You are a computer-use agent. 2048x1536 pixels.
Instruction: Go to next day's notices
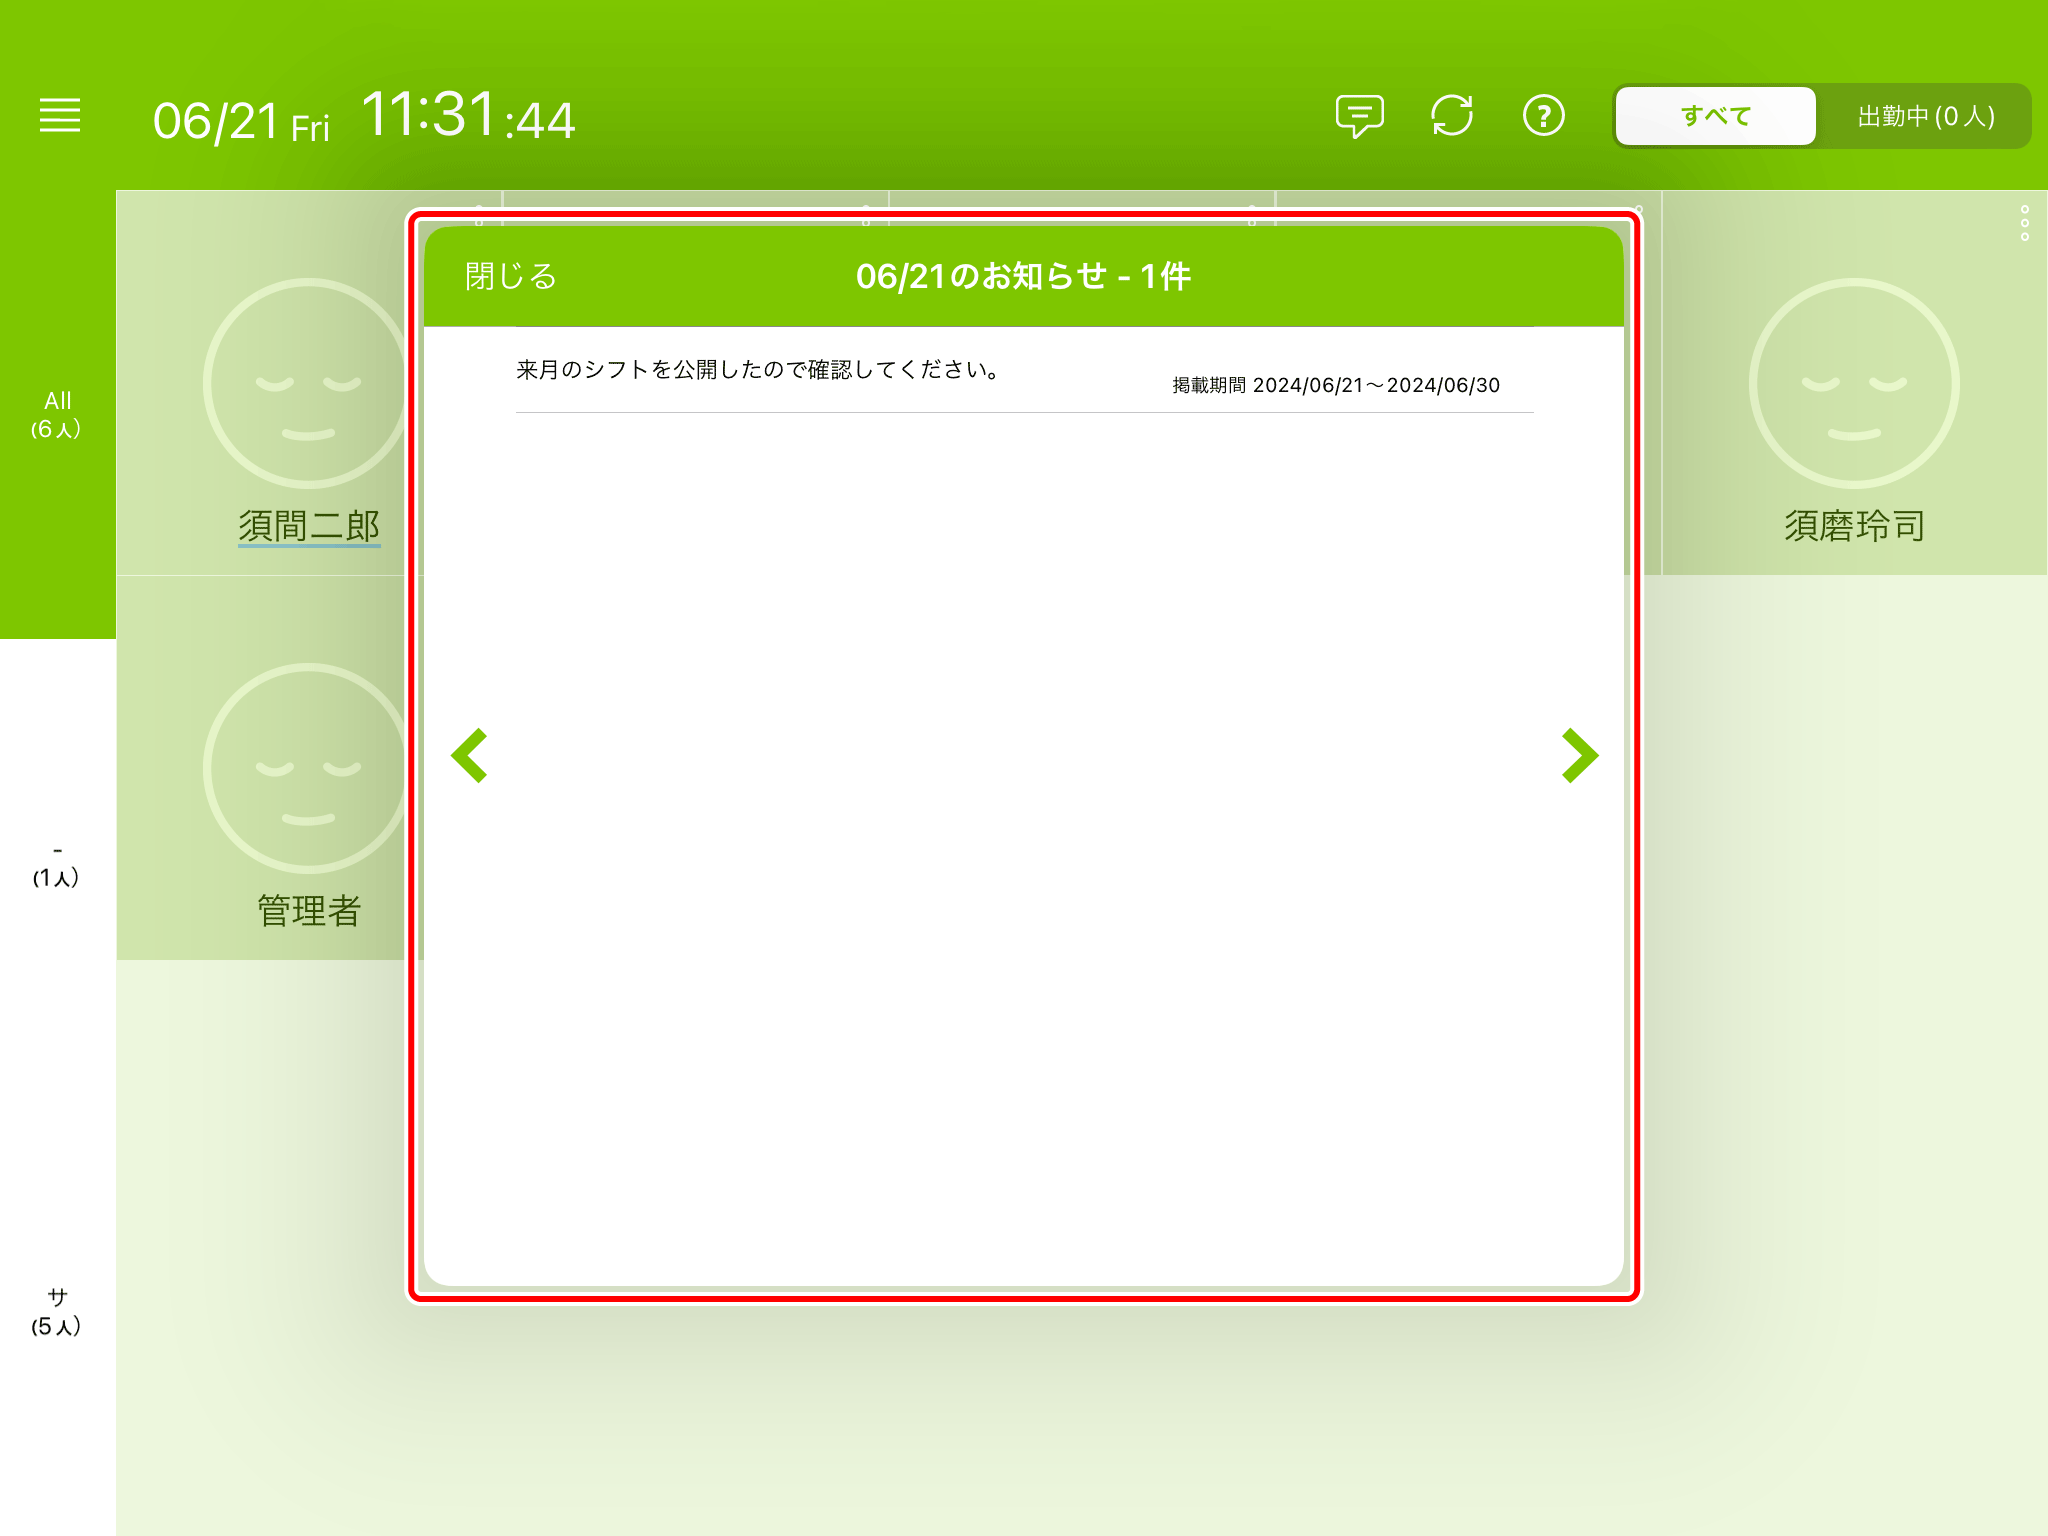1580,755
